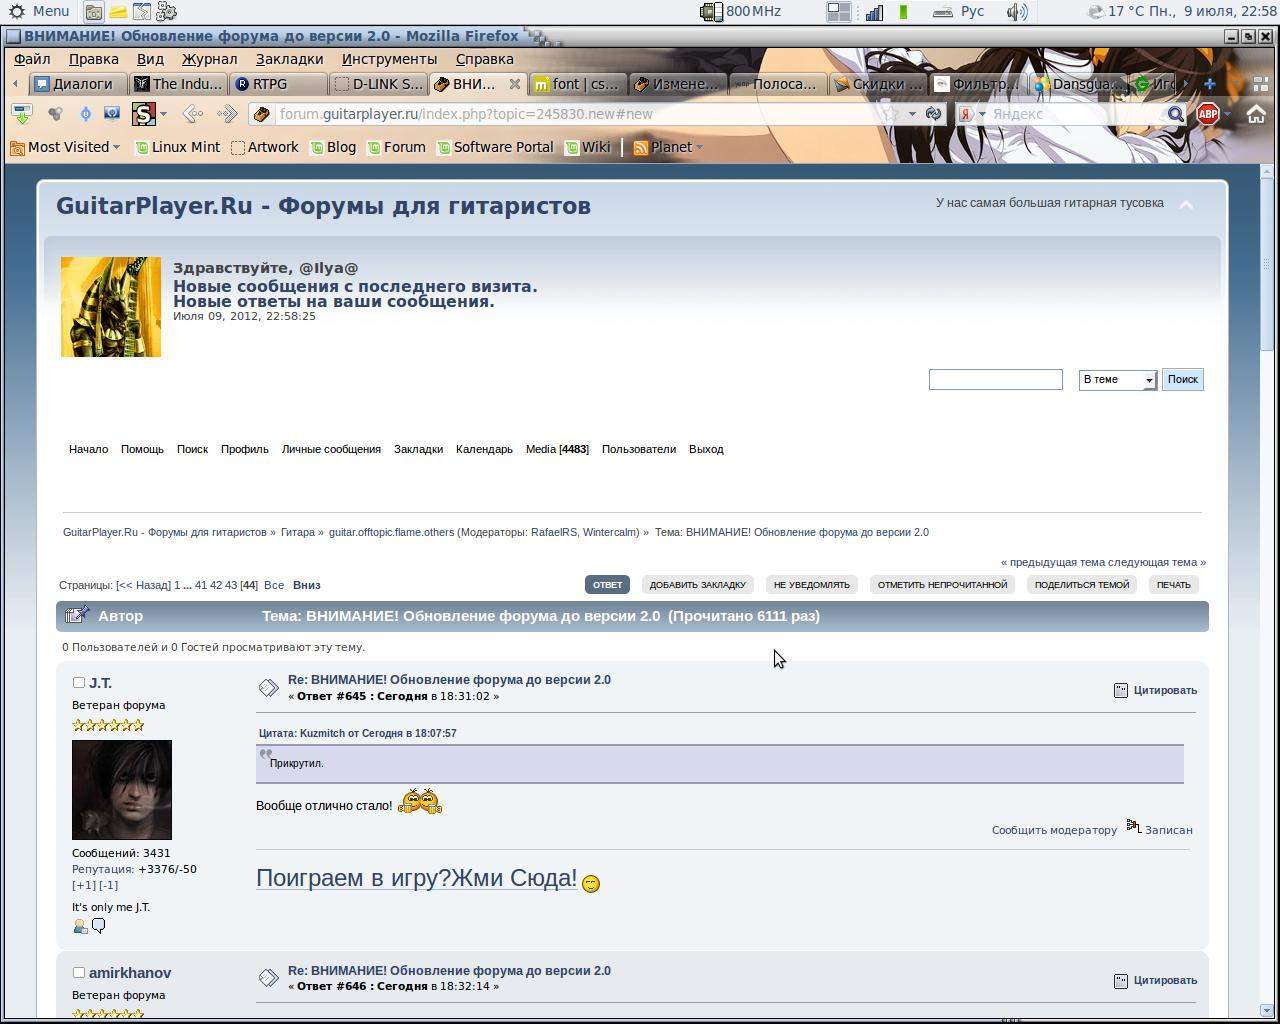1280x1024 pixels.
Task: Tick the checkbox beside J.T. username
Action: pyautogui.click(x=78, y=682)
